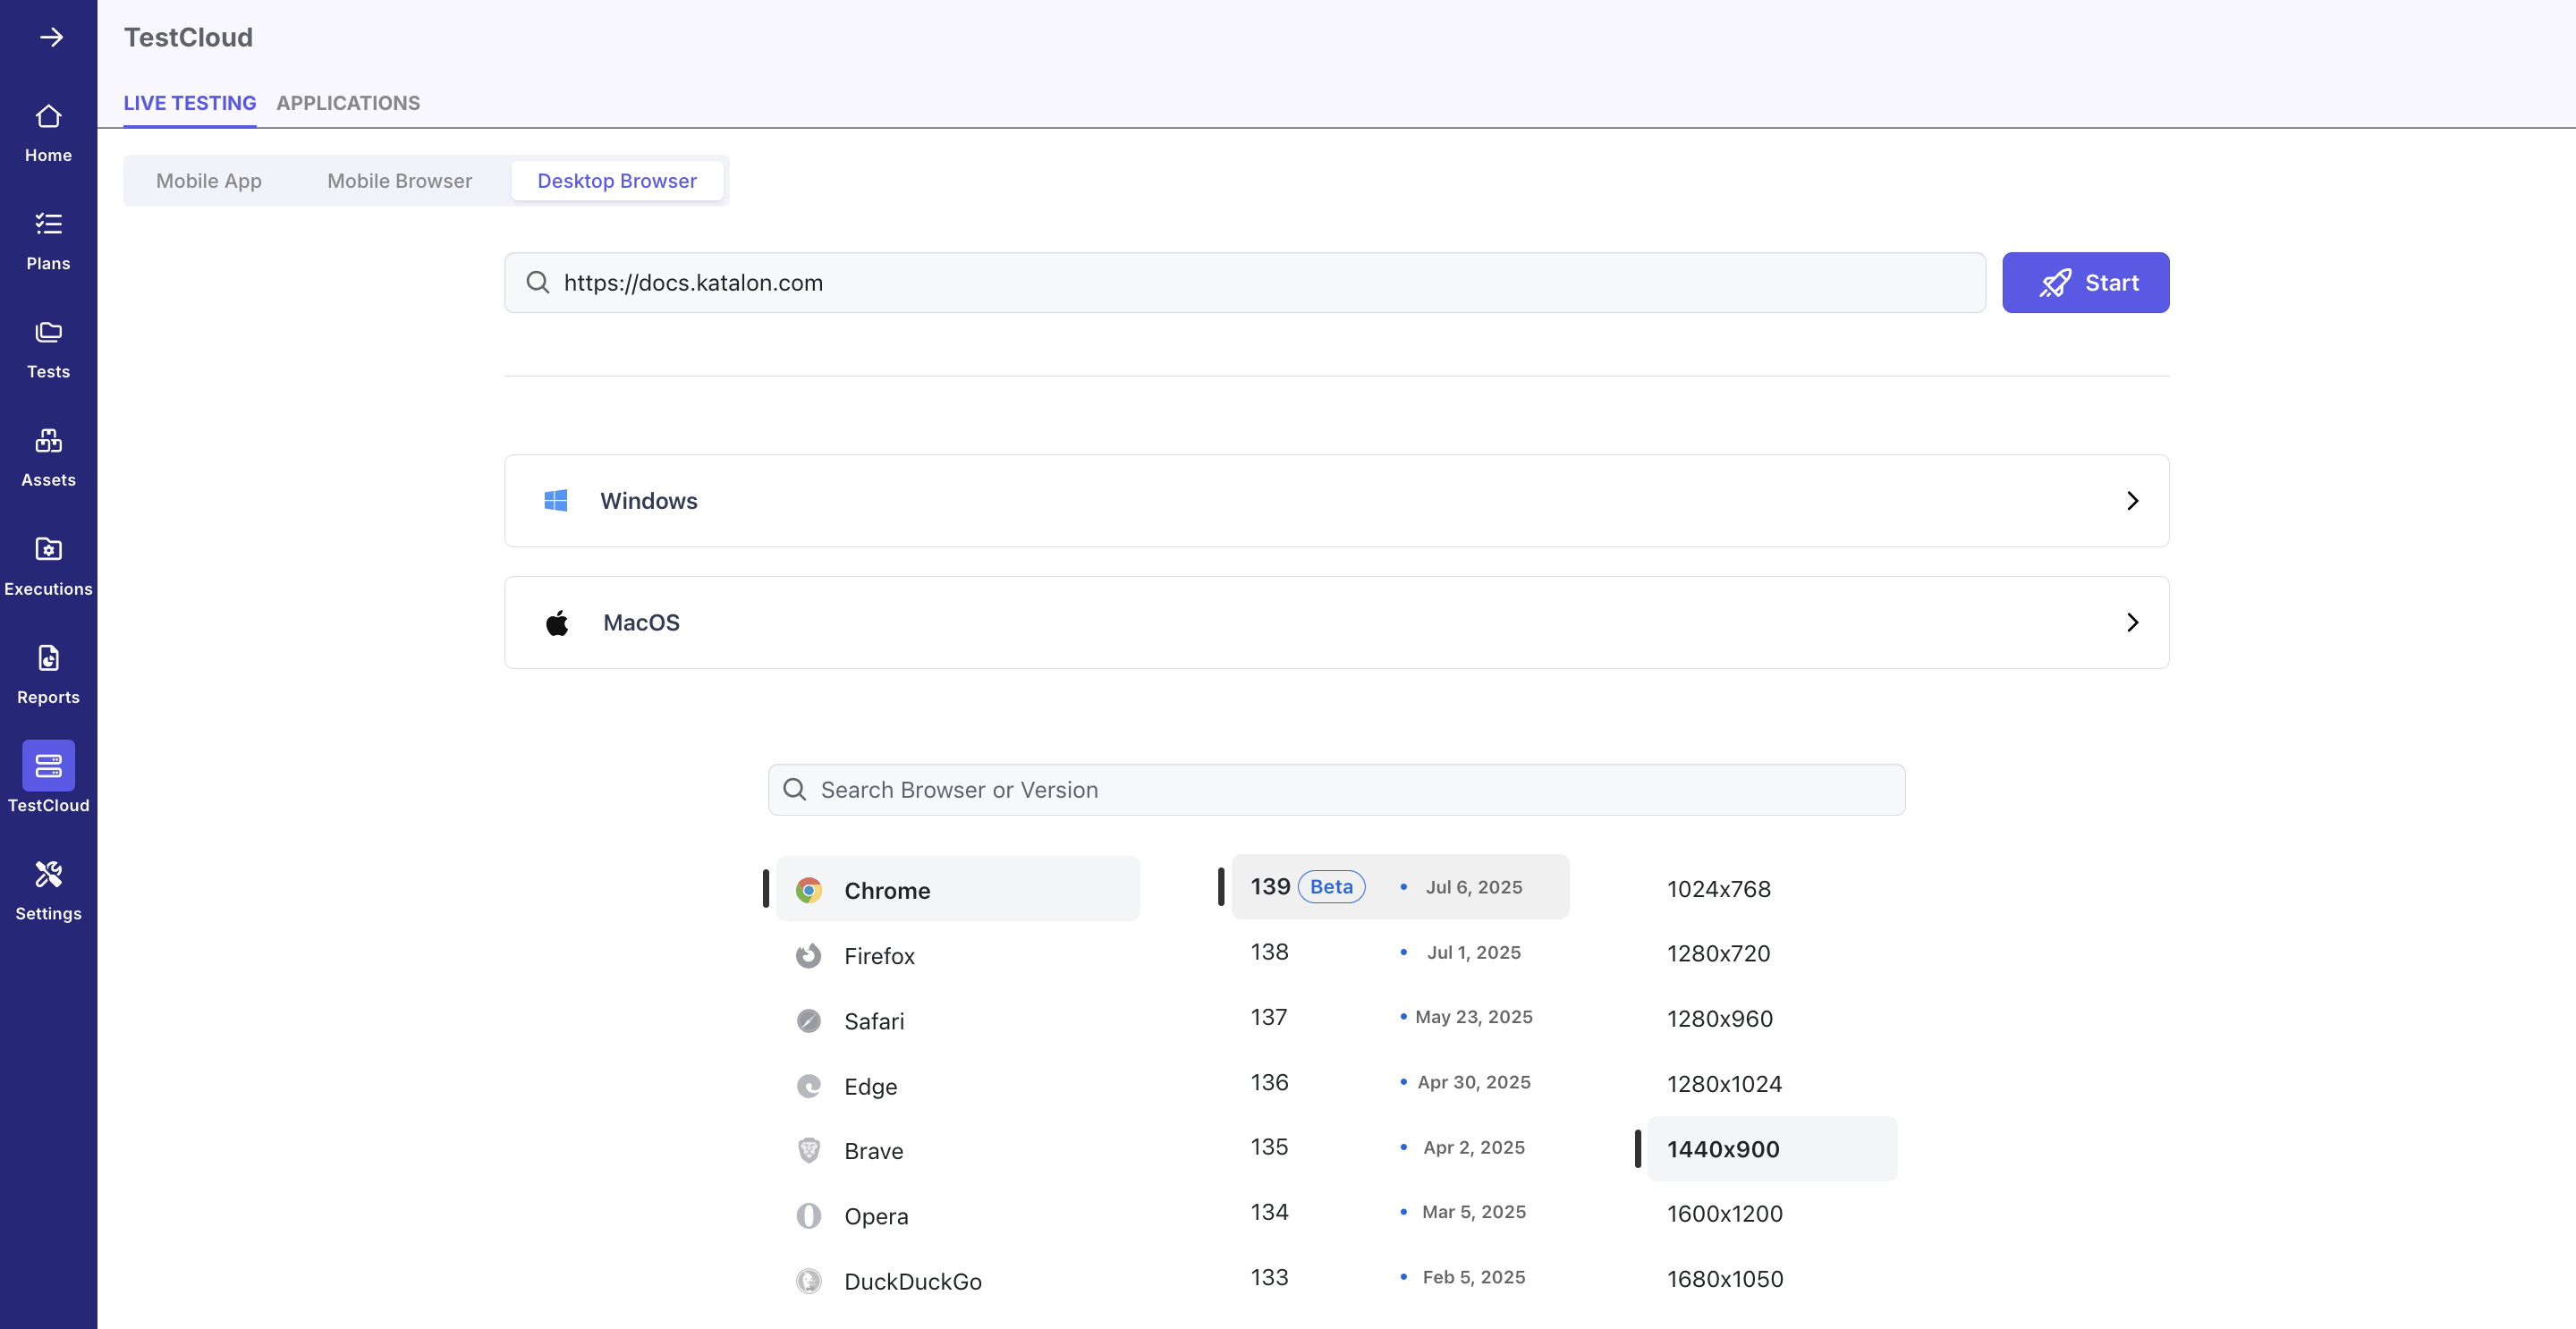Click the Opera browser icon

809,1215
